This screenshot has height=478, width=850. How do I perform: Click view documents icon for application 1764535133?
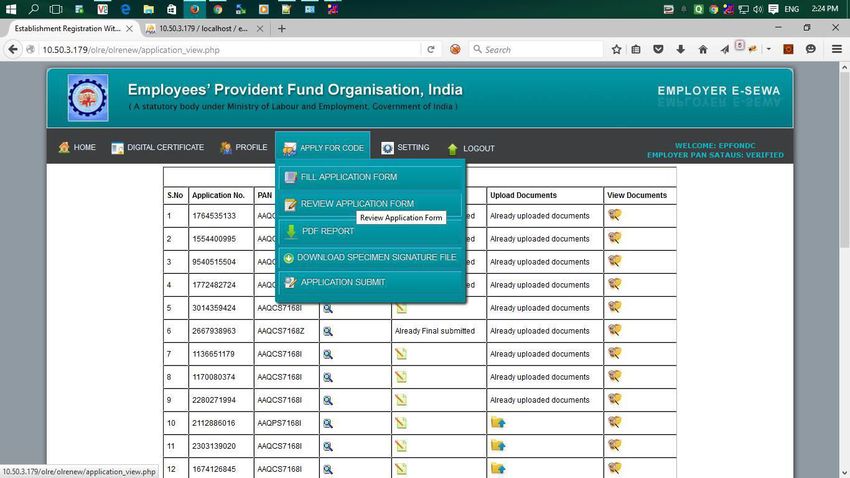click(x=614, y=215)
